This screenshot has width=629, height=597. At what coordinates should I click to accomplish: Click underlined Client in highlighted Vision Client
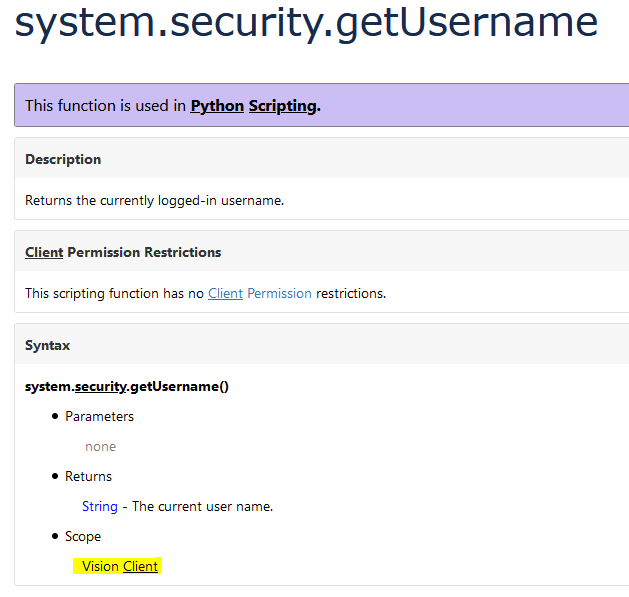tap(140, 566)
